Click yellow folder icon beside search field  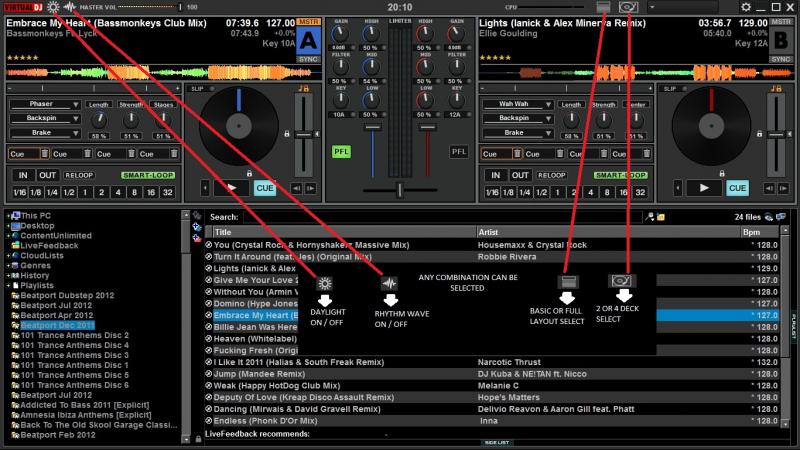(661, 217)
